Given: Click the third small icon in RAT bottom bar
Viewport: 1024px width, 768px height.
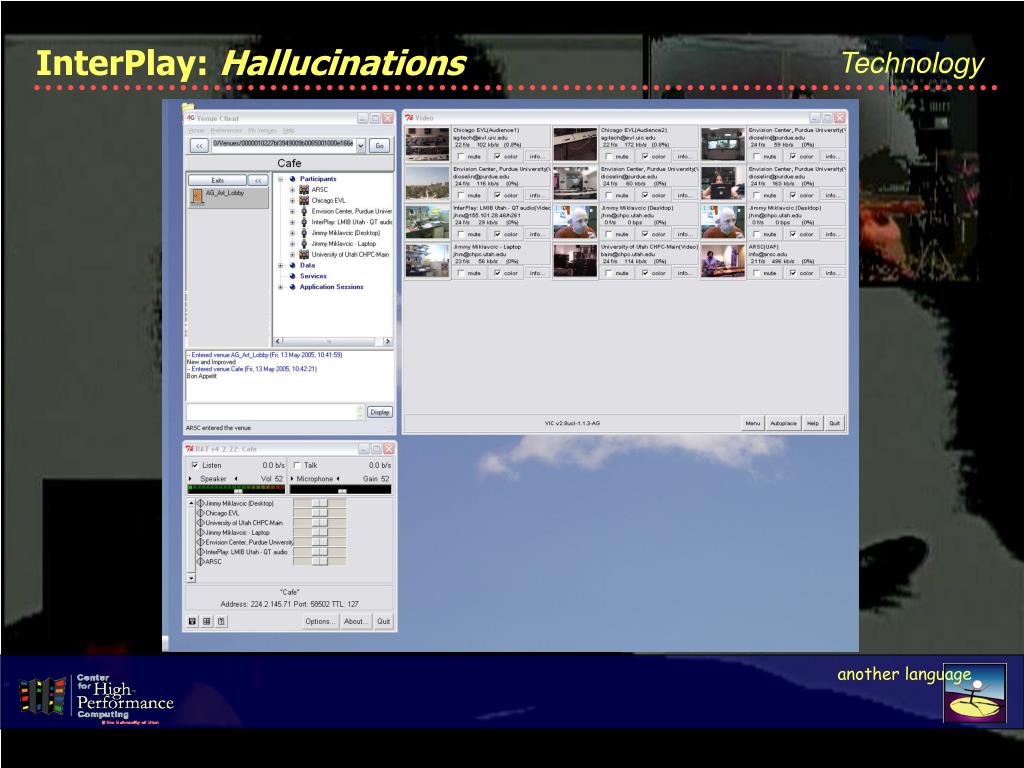Looking at the screenshot, I should pyautogui.click(x=221, y=621).
